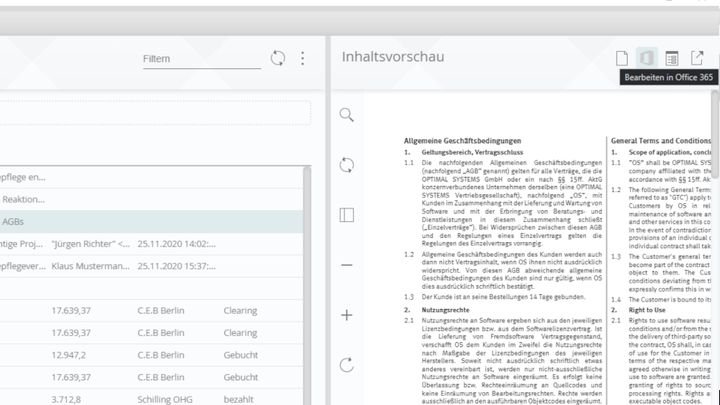This screenshot has width=720, height=405.
Task: Click the 'Klaus Musterman...' sender cell
Action: click(90, 266)
